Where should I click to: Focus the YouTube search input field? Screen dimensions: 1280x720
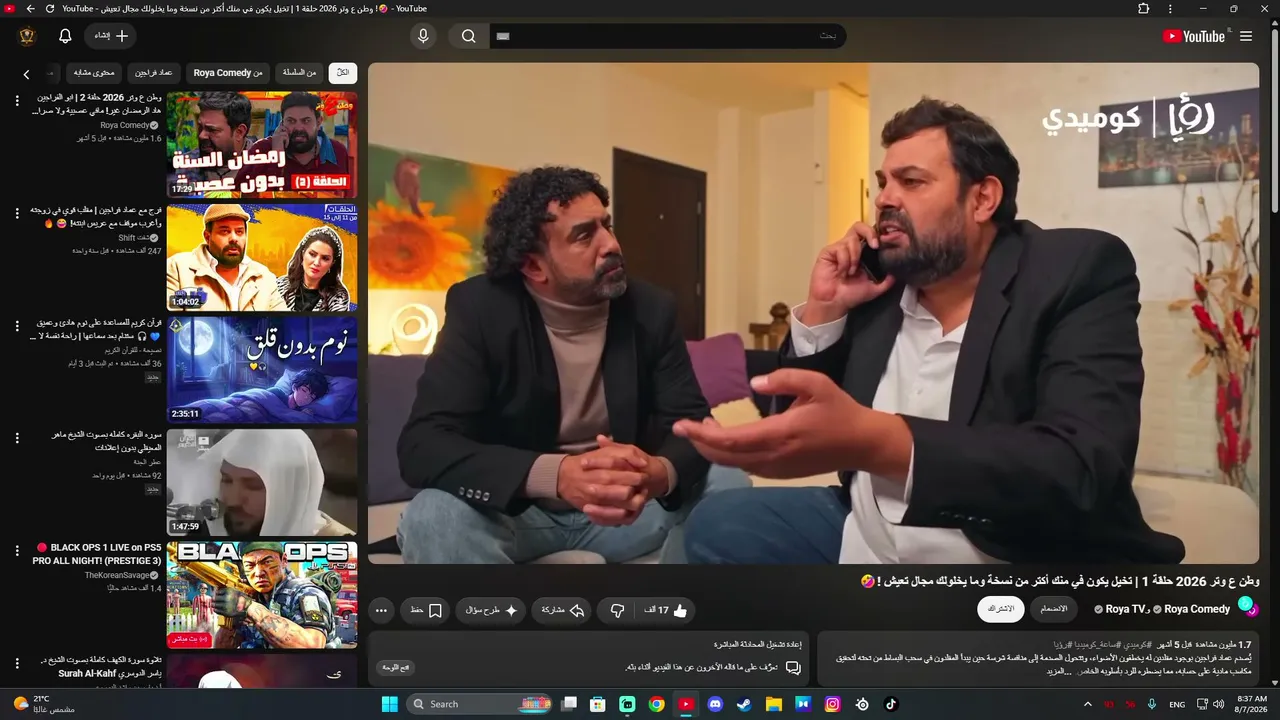[667, 36]
